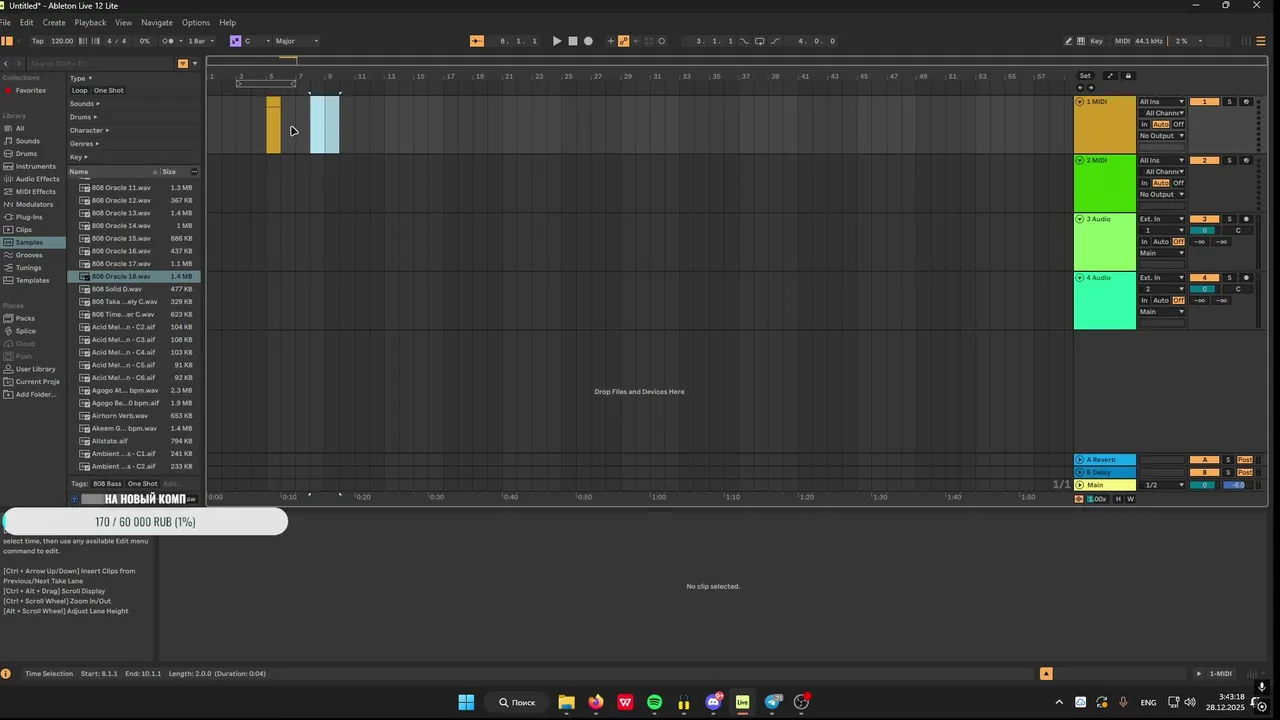
Task: Select the red Favorites collection
Action: [30, 90]
